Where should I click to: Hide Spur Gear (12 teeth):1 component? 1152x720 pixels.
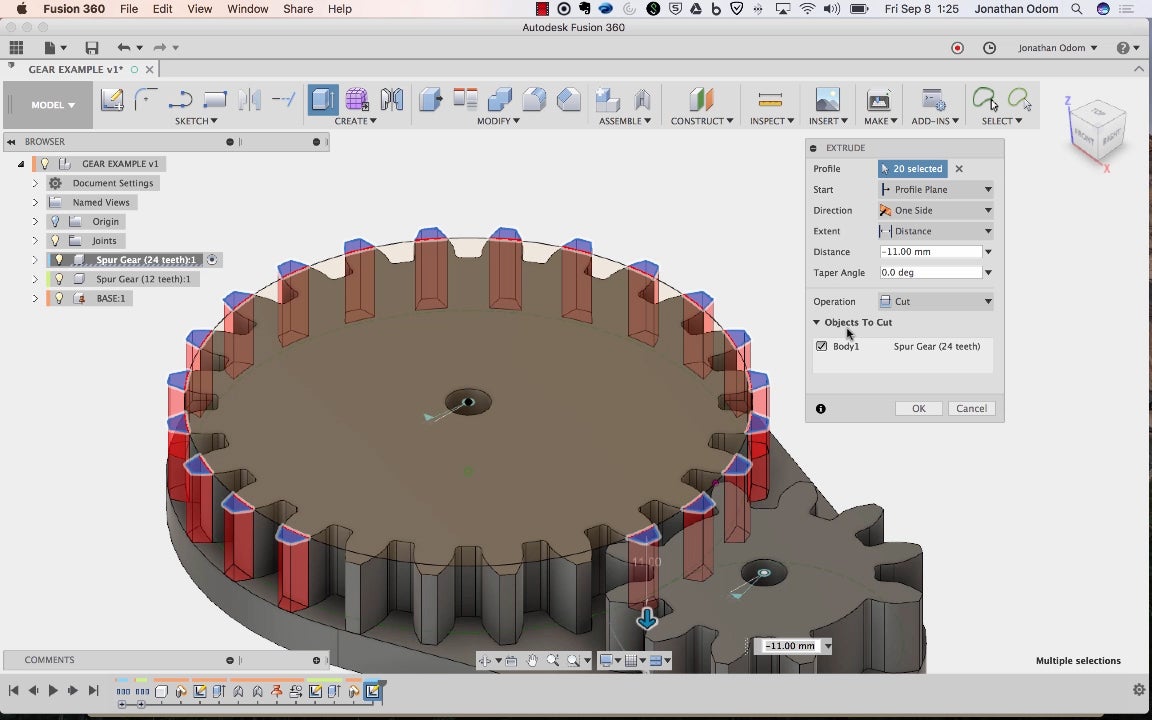59,279
